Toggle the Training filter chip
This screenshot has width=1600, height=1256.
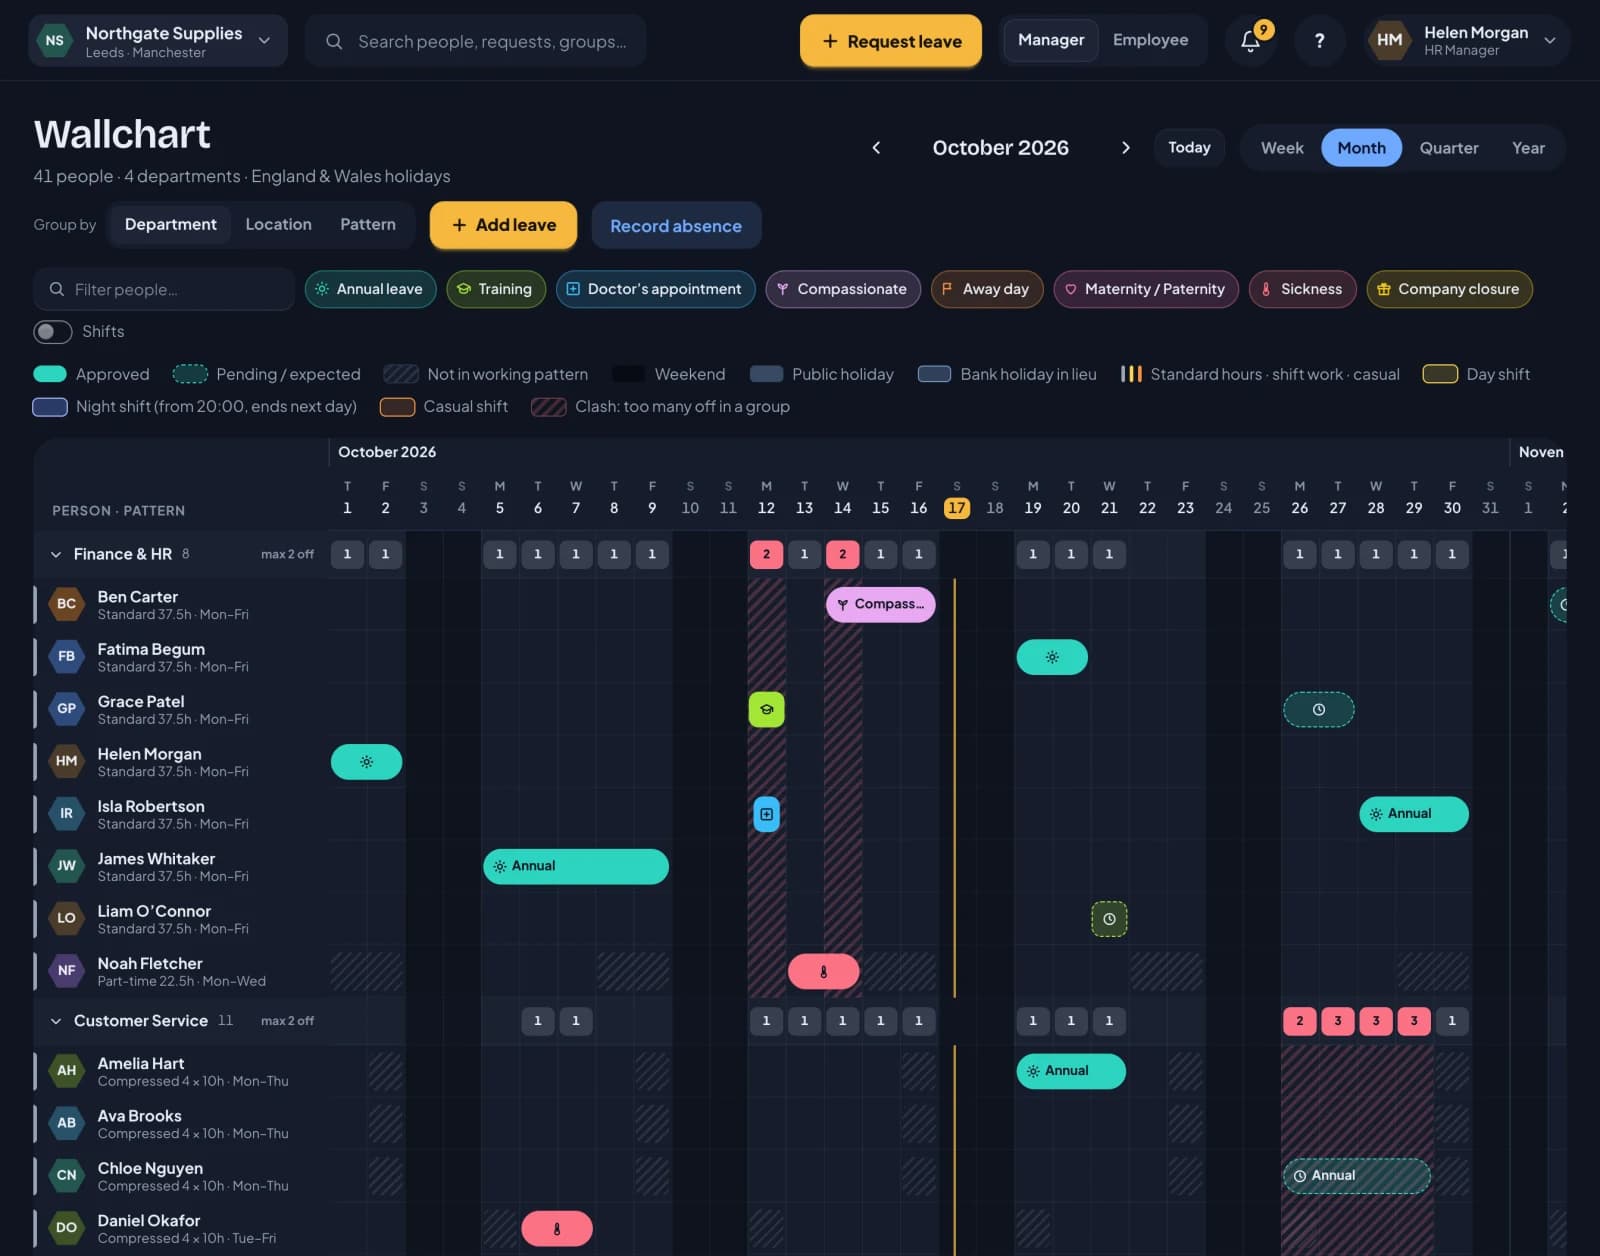click(496, 289)
